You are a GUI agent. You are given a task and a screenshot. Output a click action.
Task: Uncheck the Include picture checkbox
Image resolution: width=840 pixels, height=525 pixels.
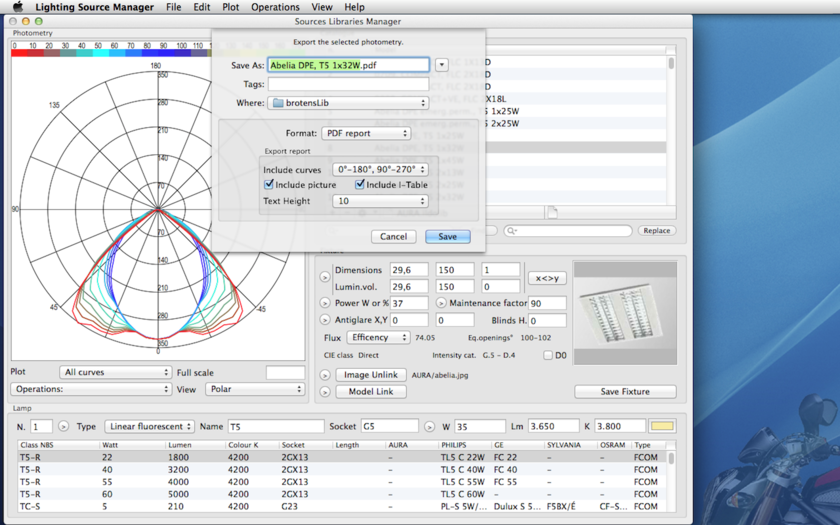269,185
